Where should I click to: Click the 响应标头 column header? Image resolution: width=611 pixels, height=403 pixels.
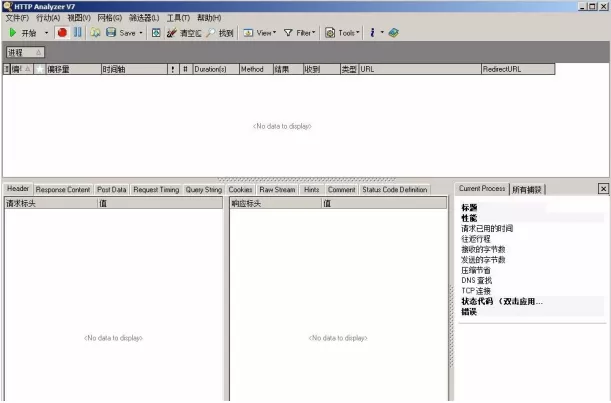[x=275, y=203]
